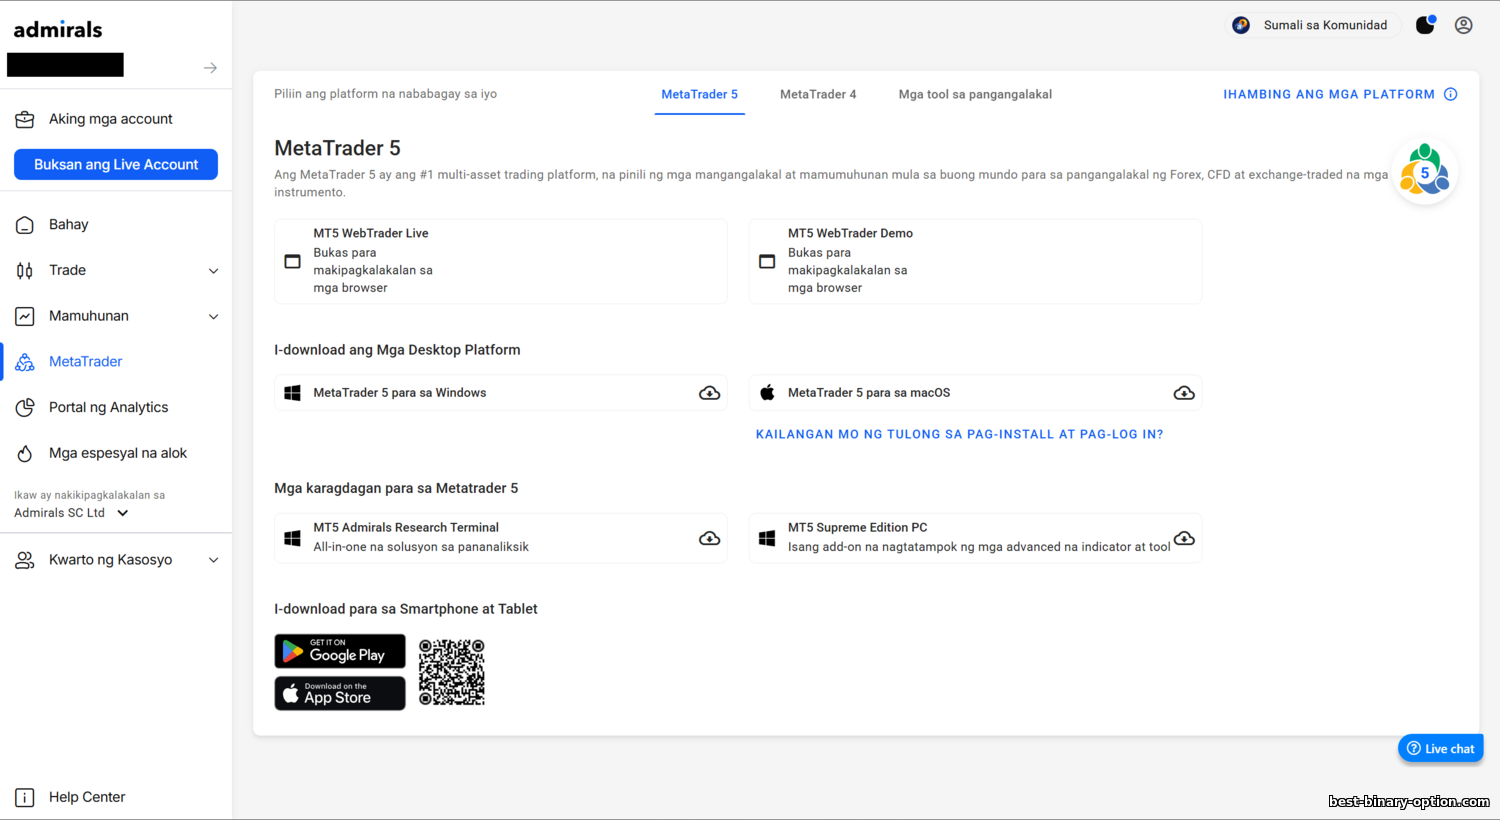Expand the Mamuhunan sidebar section
This screenshot has width=1500, height=820.
point(213,317)
